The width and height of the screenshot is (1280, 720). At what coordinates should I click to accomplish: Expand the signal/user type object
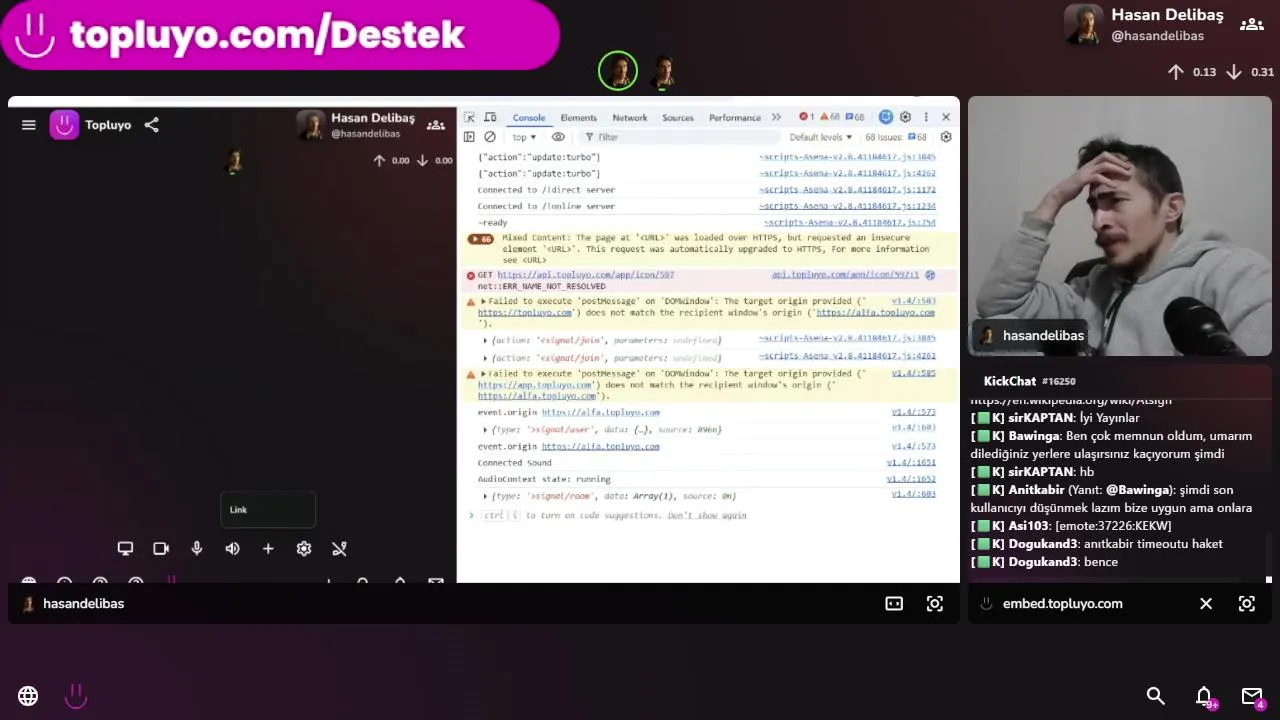point(486,430)
